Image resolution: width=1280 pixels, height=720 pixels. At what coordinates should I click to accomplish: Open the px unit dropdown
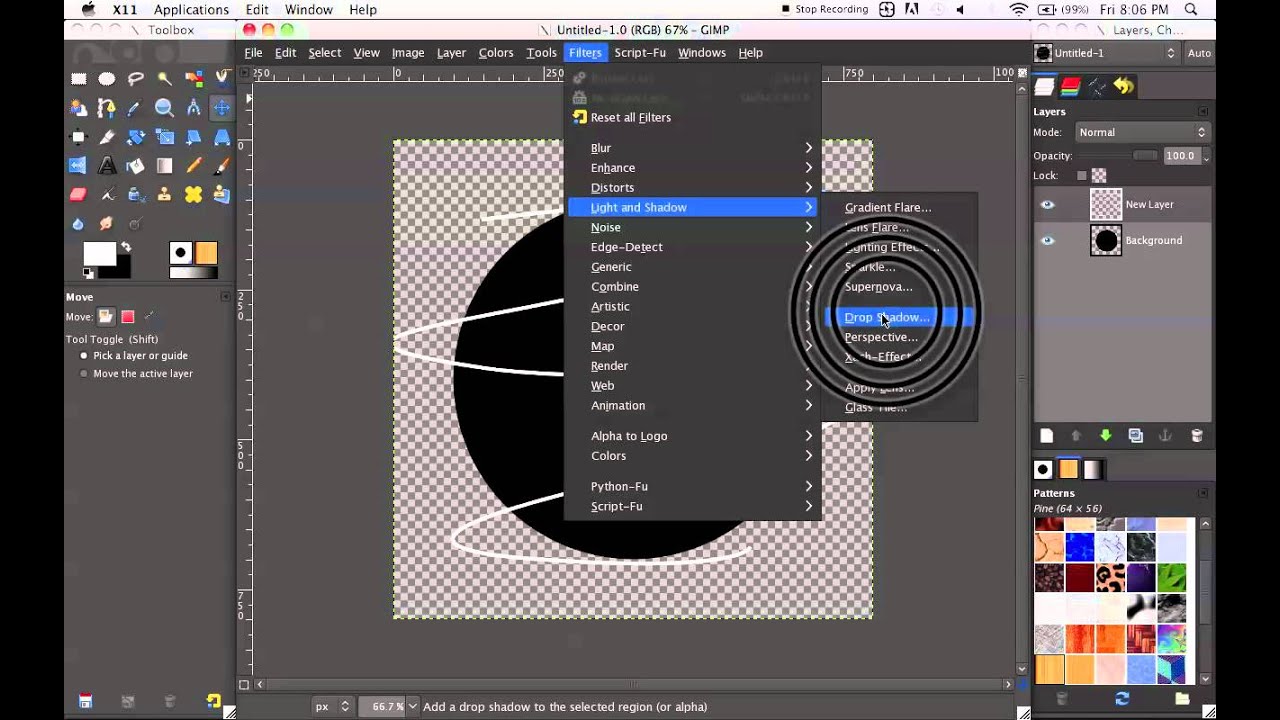(x=332, y=706)
